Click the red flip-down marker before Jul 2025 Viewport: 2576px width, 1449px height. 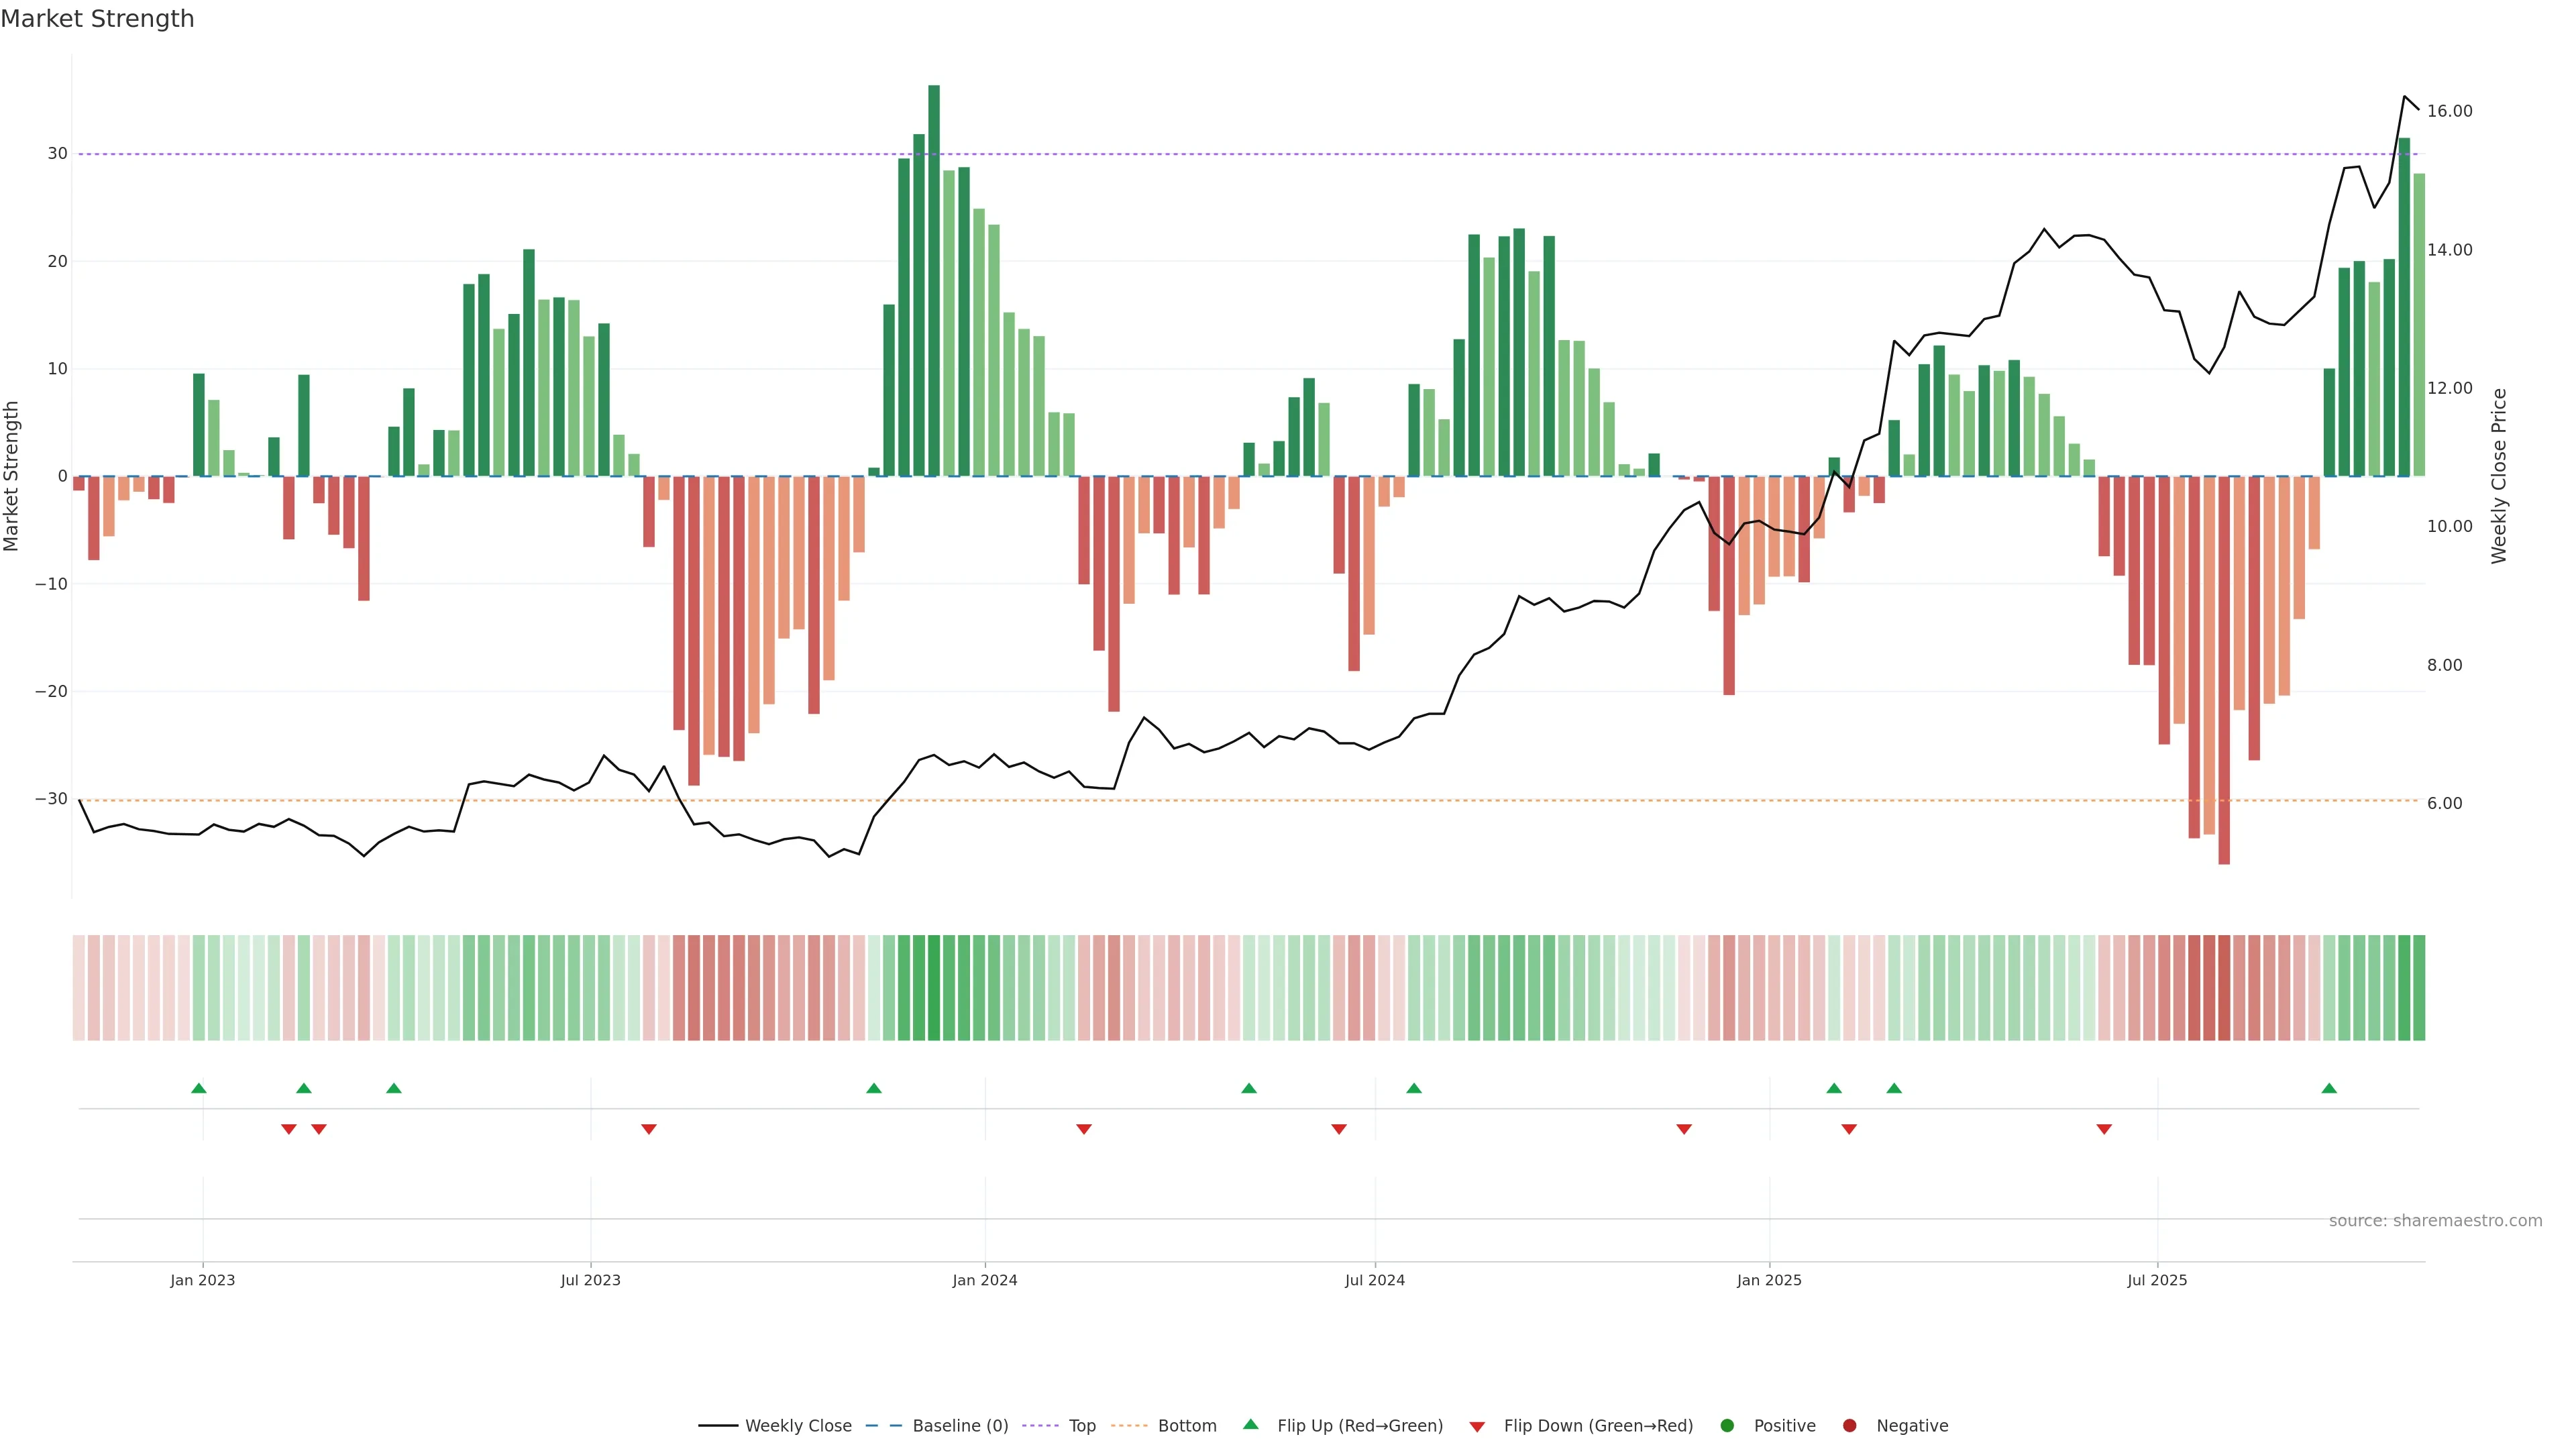(x=2104, y=1129)
